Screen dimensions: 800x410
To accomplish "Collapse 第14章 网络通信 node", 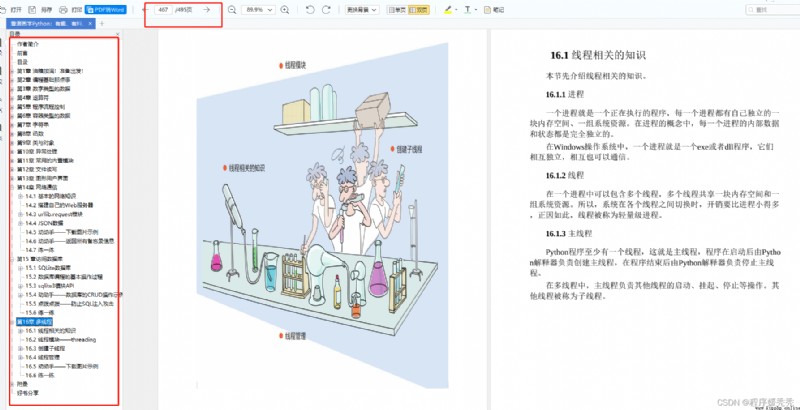I will [x=13, y=187].
